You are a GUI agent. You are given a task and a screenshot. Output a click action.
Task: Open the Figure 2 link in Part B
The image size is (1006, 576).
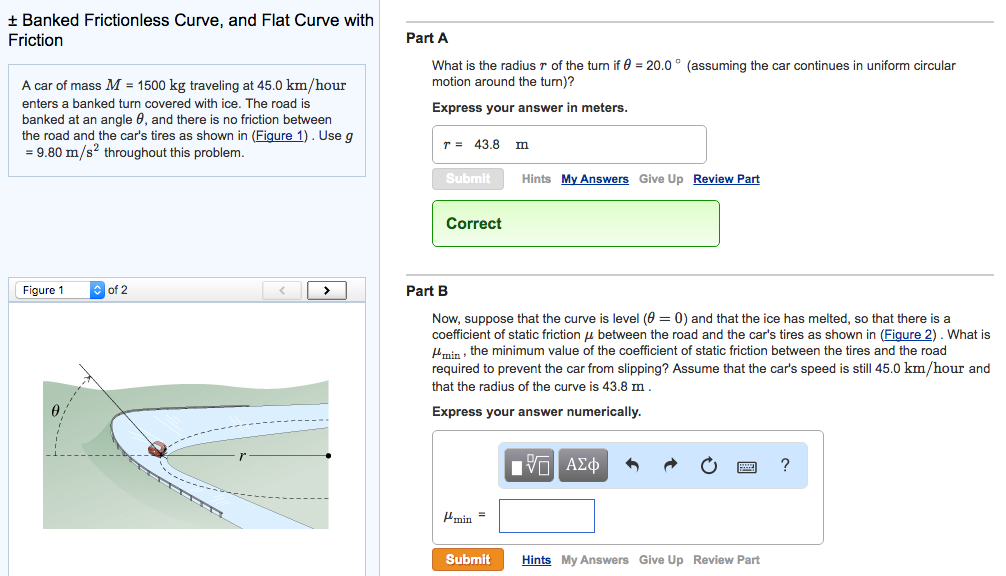coord(906,333)
